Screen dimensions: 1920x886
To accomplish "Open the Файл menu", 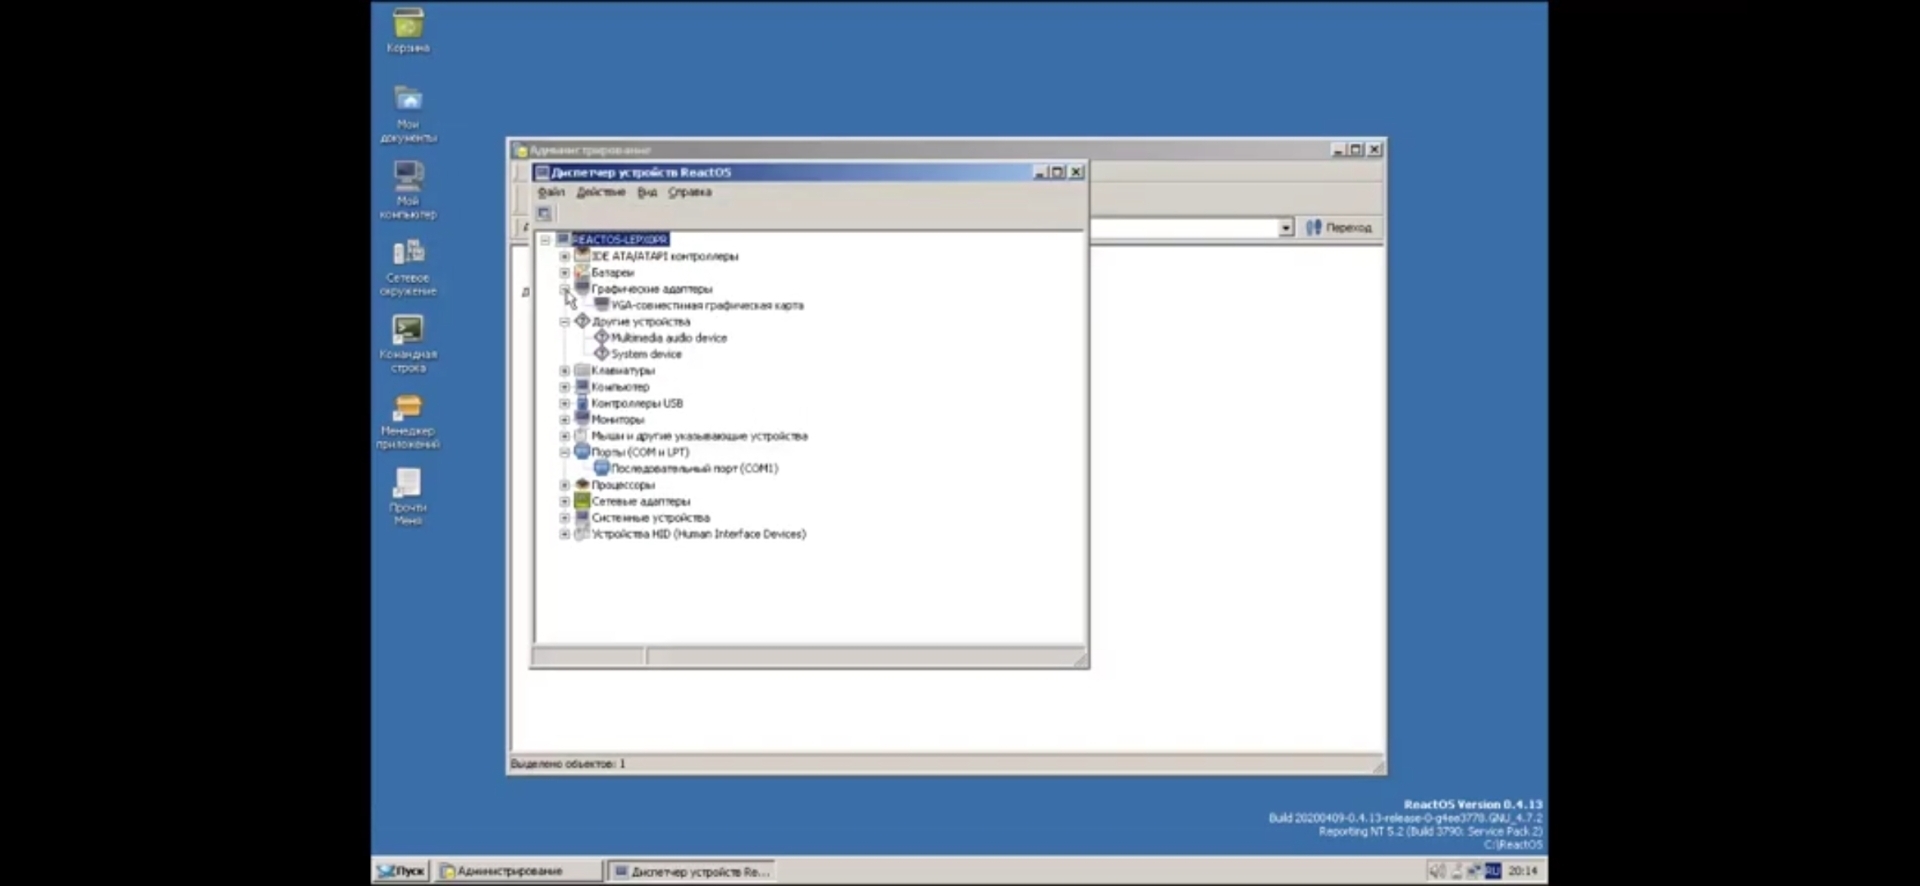I will point(551,192).
